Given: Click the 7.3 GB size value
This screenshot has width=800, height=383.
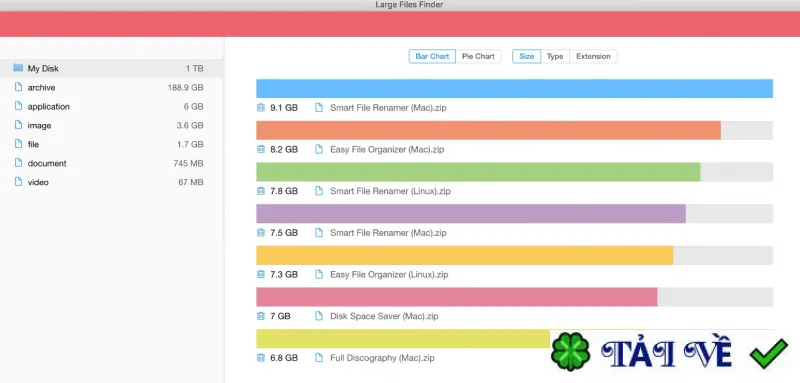Looking at the screenshot, I should click(284, 275).
